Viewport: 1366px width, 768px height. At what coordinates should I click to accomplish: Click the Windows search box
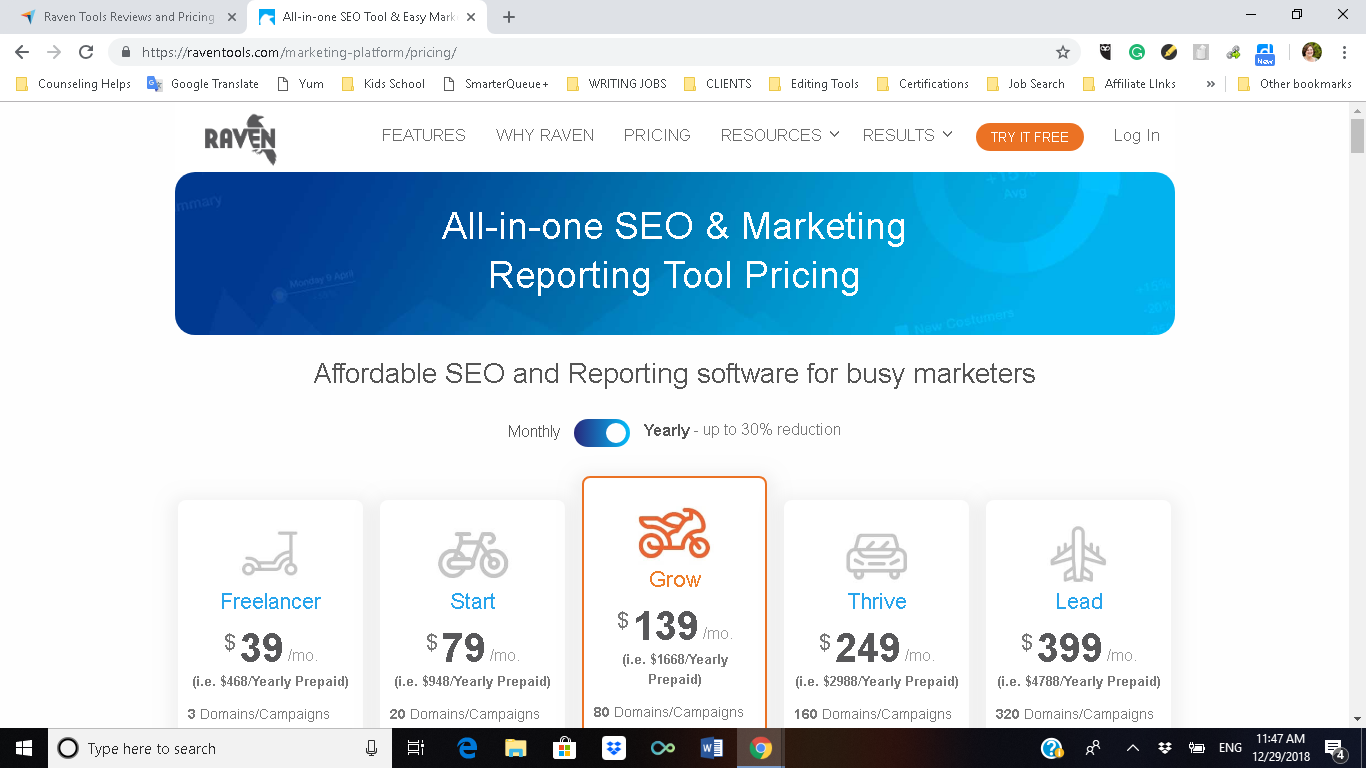tap(220, 748)
